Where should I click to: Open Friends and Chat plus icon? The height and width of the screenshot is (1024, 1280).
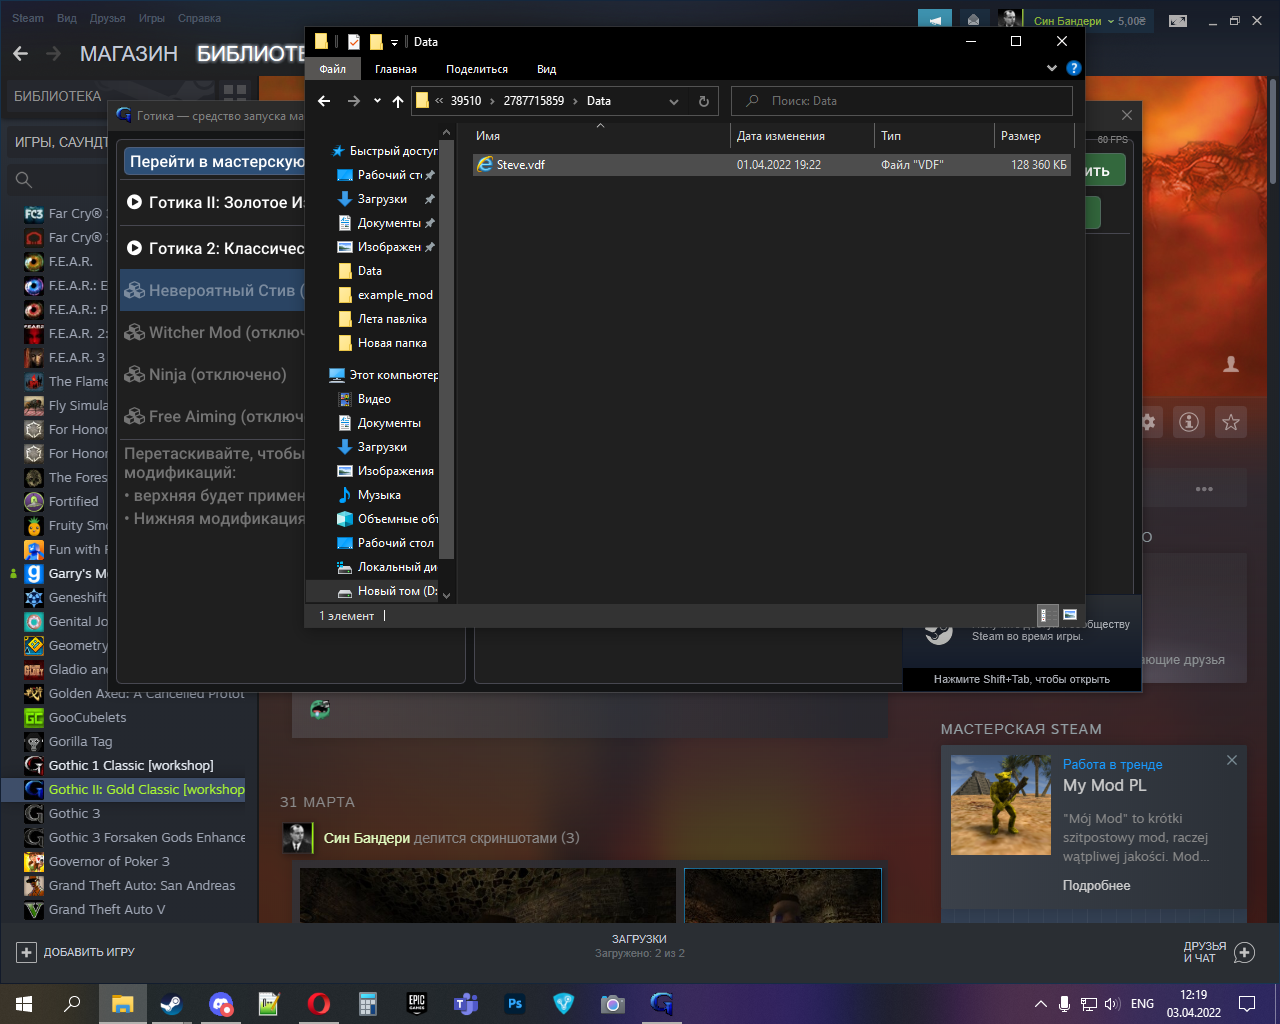point(1245,952)
